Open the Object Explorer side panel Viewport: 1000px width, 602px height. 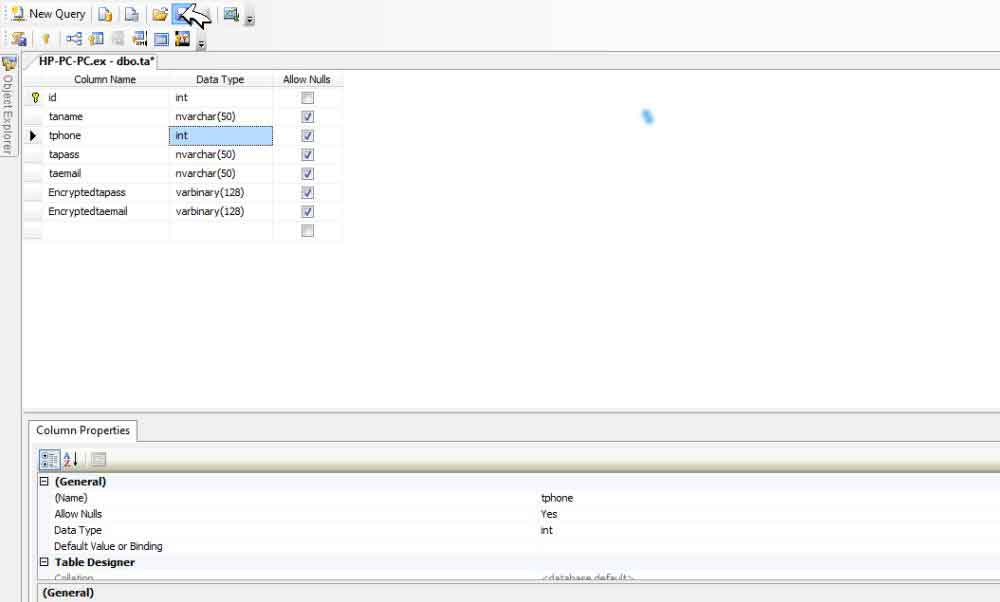click(x=9, y=110)
